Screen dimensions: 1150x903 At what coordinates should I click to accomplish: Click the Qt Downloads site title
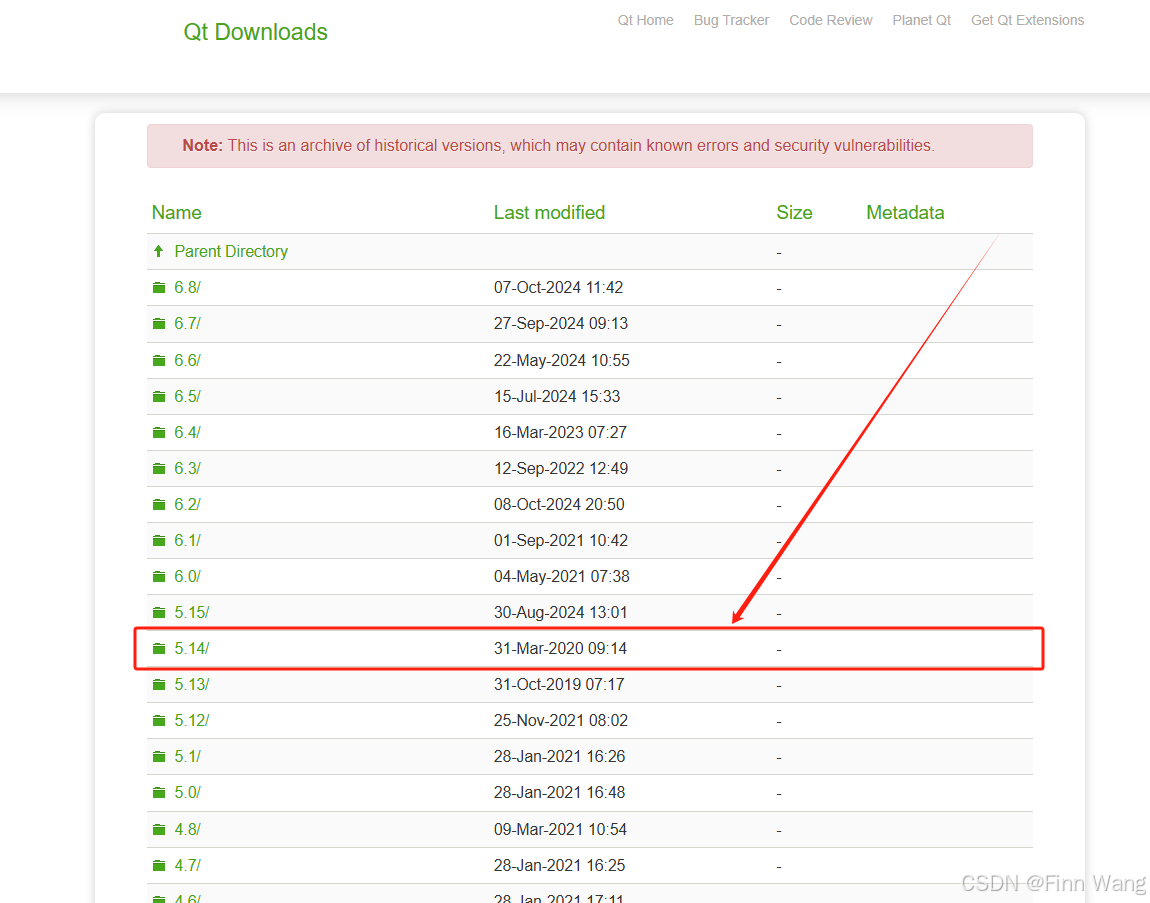click(255, 32)
